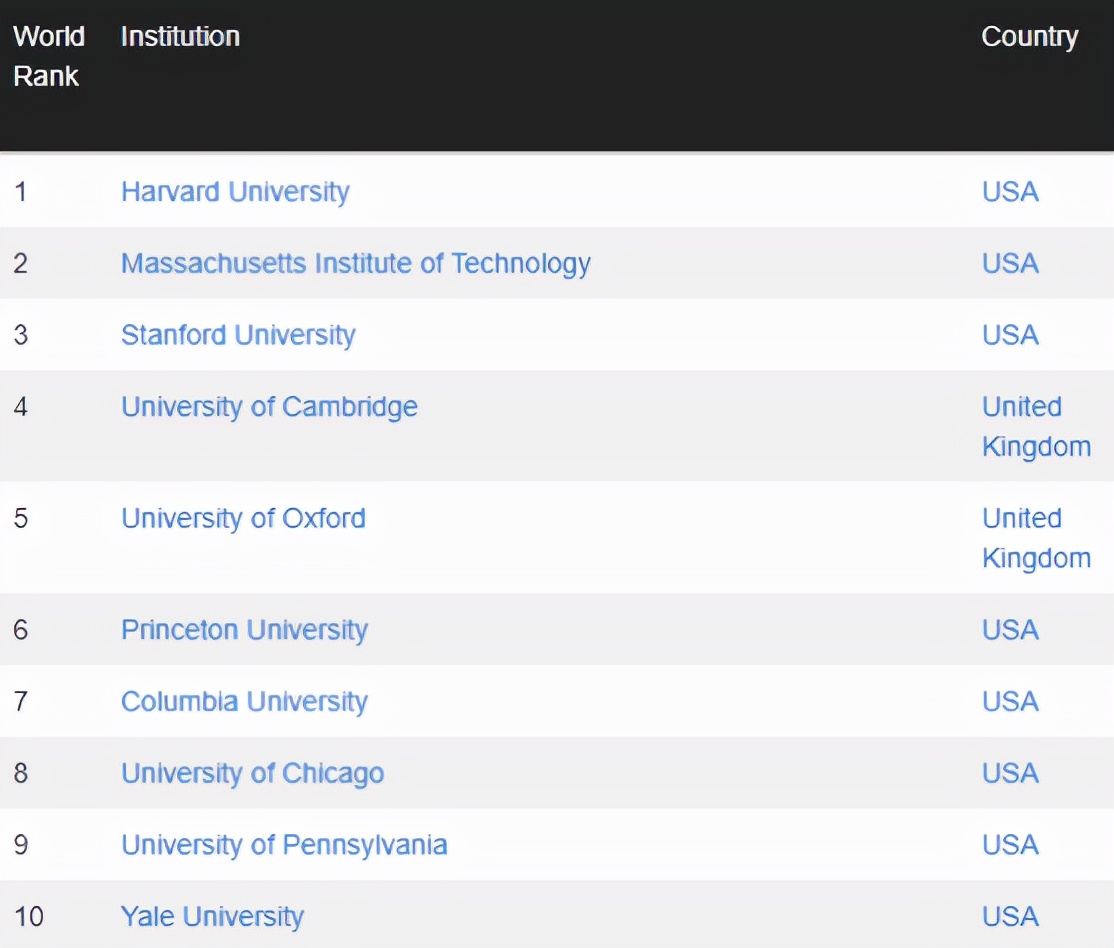Open the Columbia University link
This screenshot has width=1114, height=948.
[244, 702]
